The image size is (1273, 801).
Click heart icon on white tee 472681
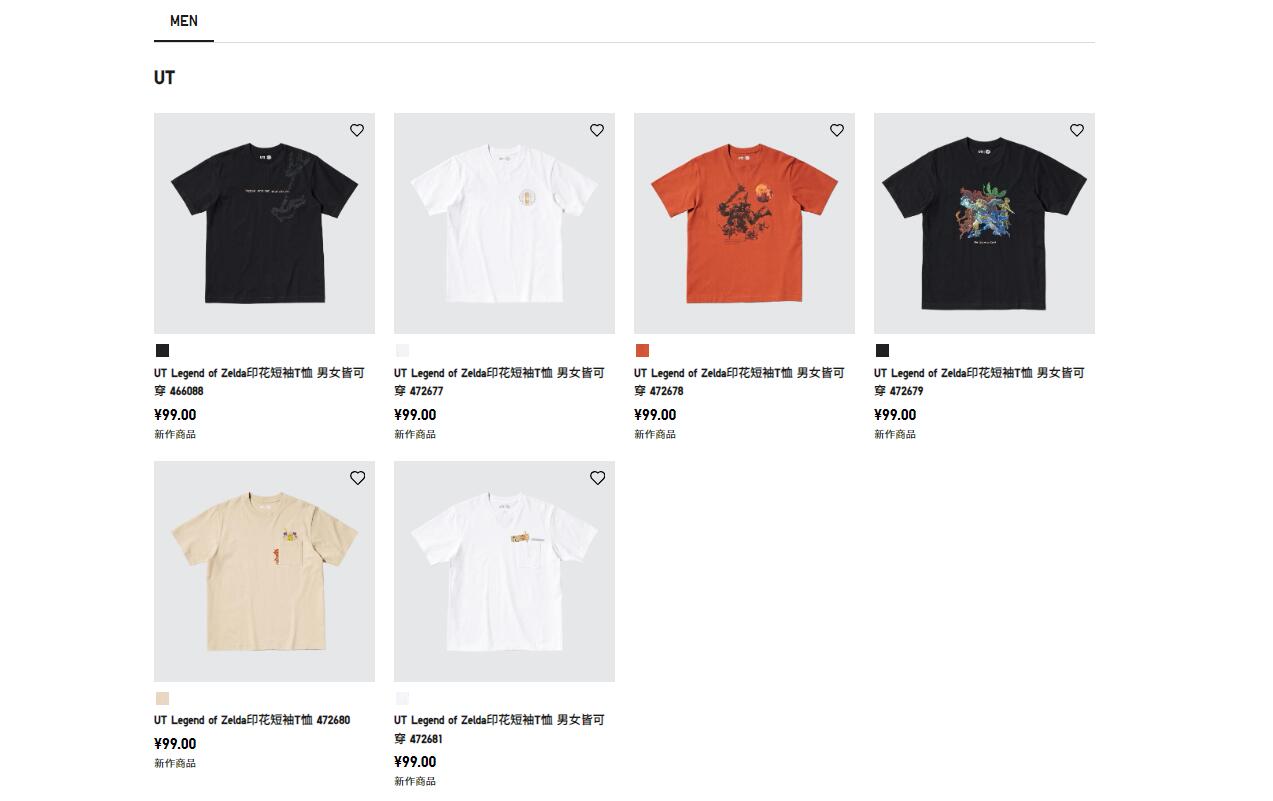[597, 478]
